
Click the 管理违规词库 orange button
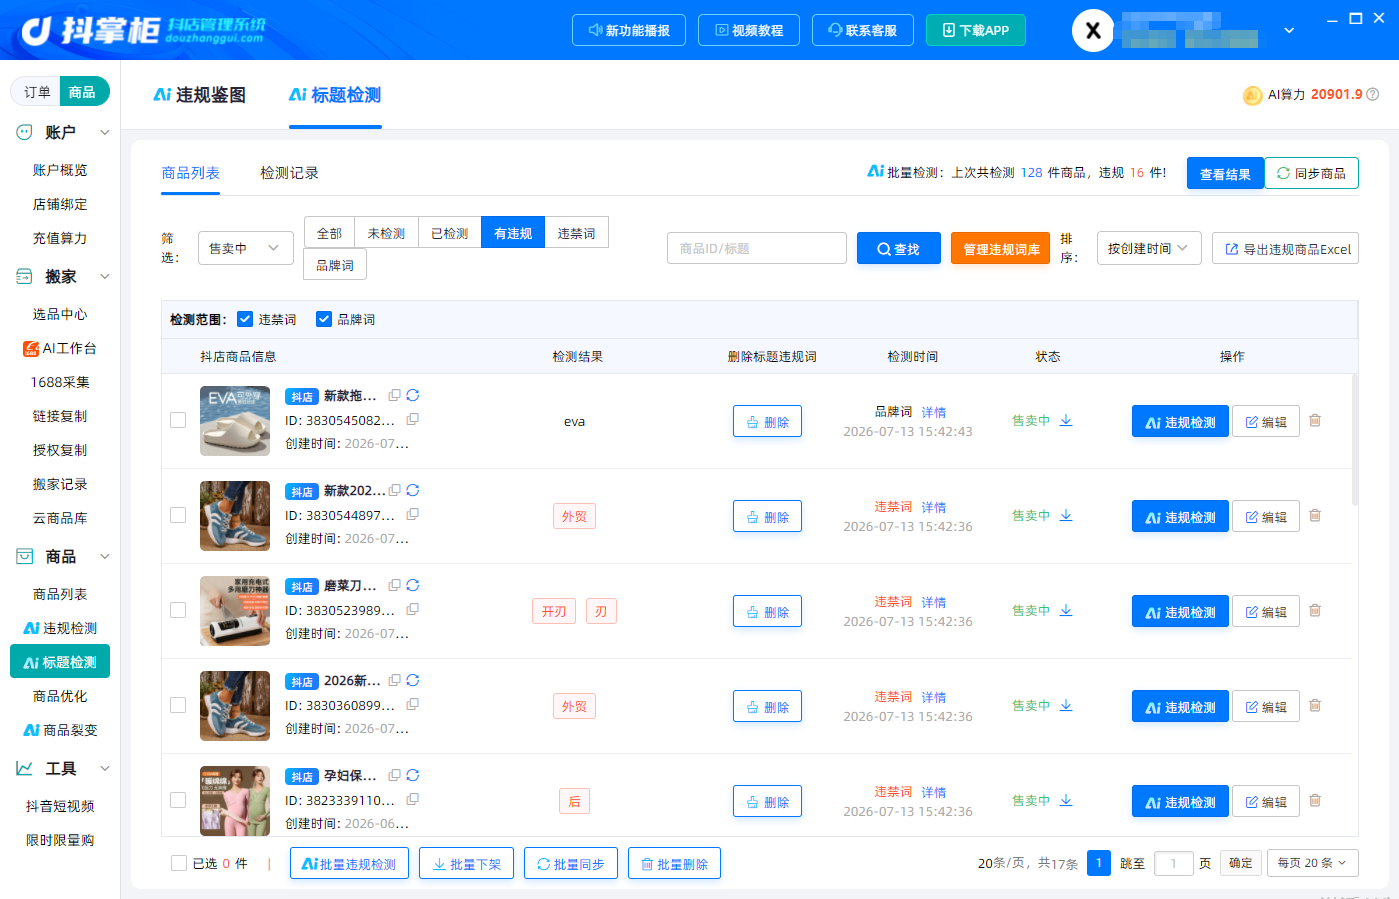[x=1000, y=249]
